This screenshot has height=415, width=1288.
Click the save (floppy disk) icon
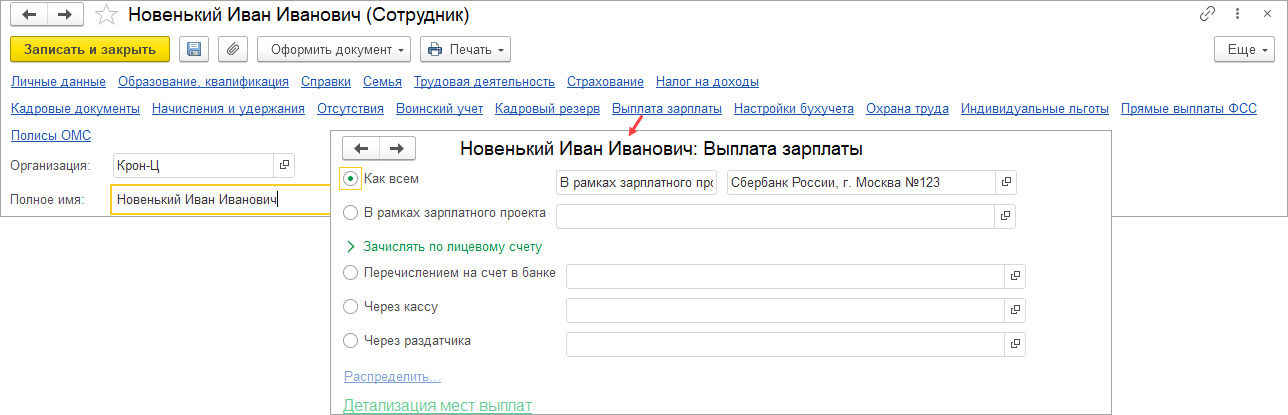click(194, 49)
